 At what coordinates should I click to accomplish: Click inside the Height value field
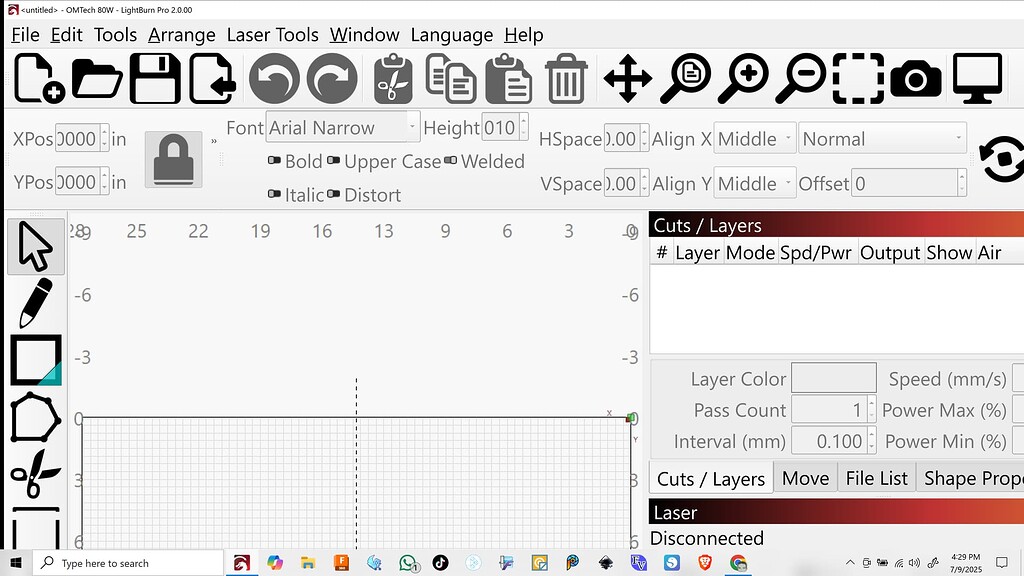coord(502,128)
